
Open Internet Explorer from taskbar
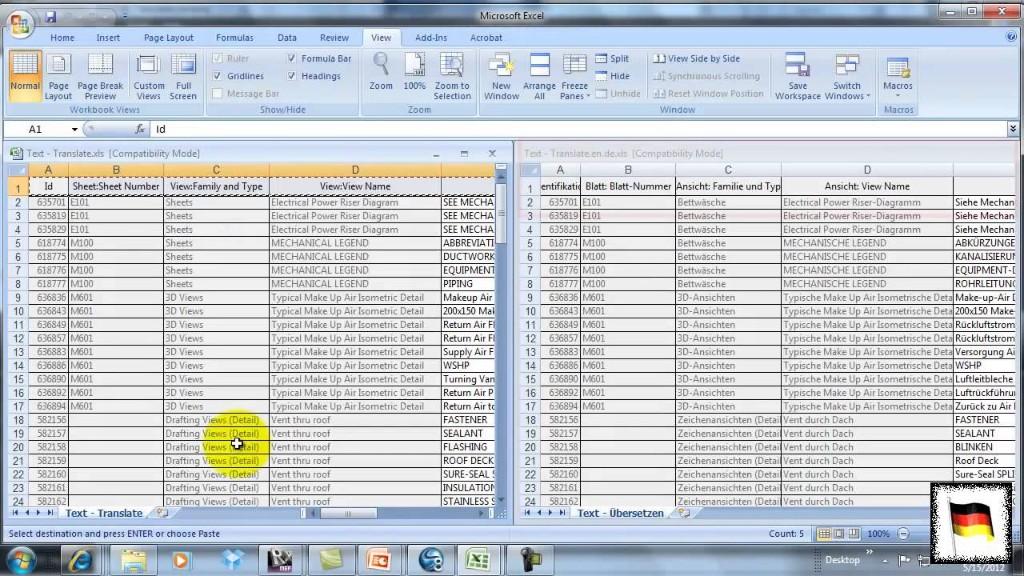(80, 560)
